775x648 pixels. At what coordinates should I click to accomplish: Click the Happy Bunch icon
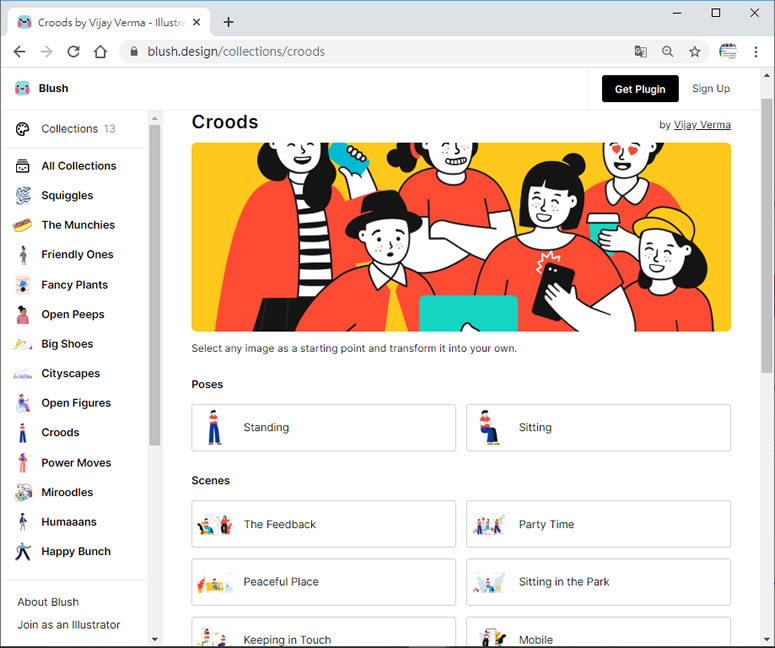pos(23,552)
